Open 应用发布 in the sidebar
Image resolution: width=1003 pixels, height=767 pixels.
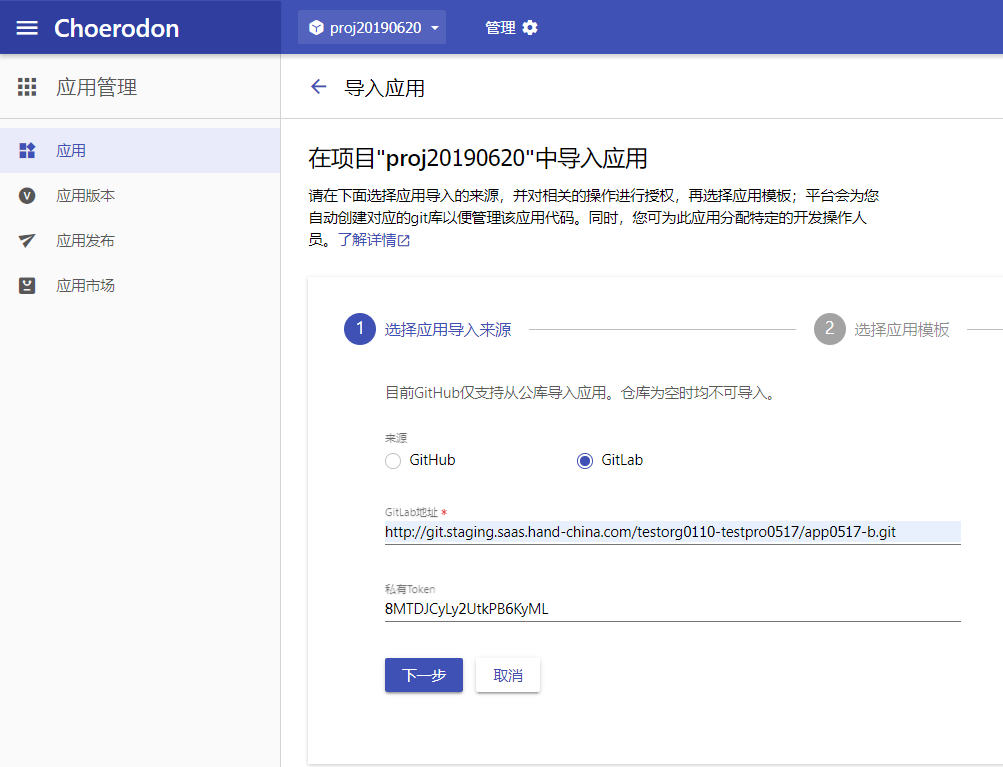tap(140, 241)
